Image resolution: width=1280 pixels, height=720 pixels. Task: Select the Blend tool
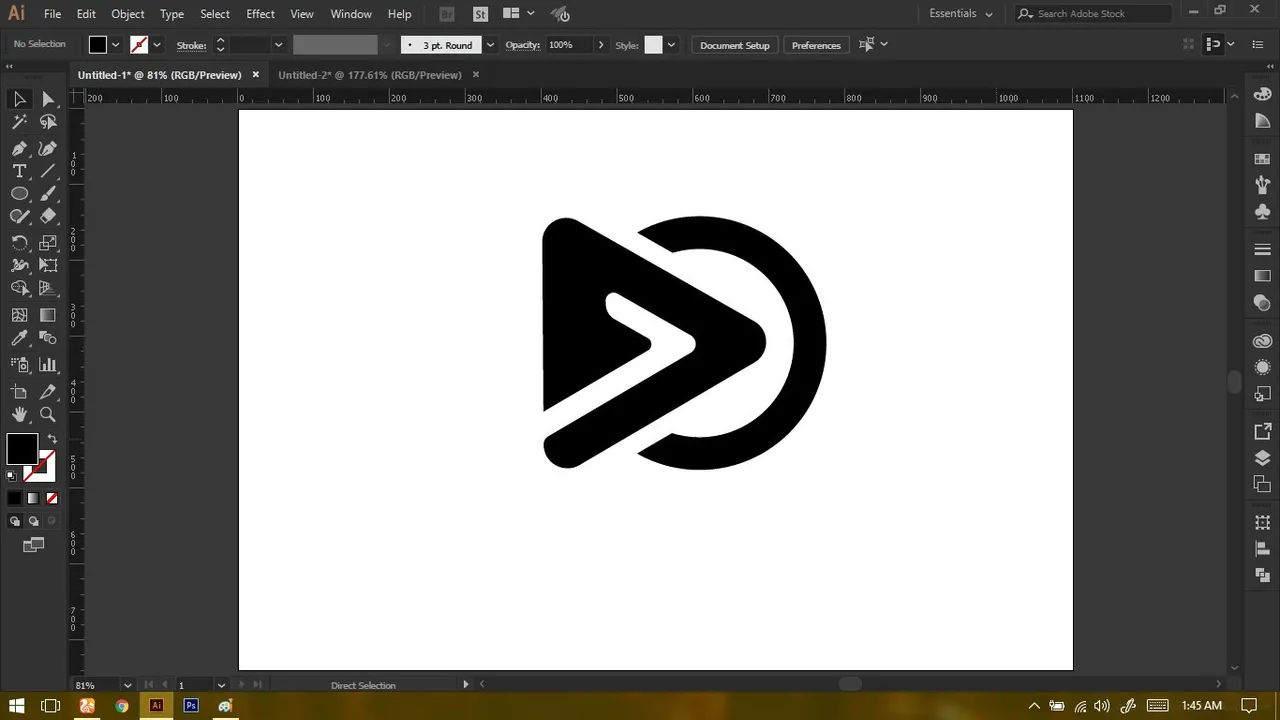click(x=48, y=339)
